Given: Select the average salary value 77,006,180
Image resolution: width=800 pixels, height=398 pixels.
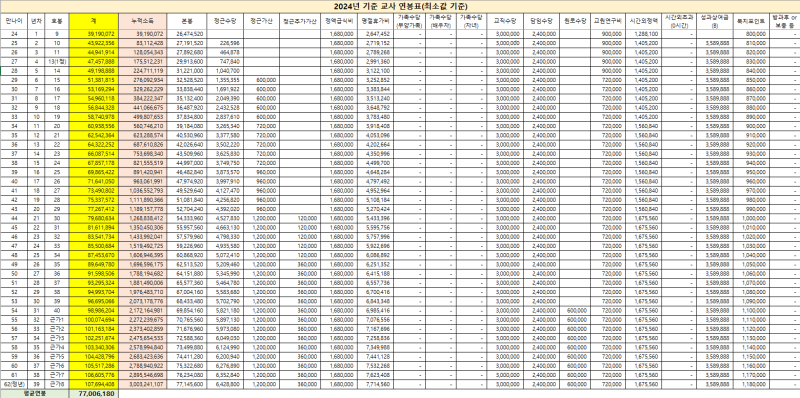Looking at the screenshot, I should (x=94, y=394).
